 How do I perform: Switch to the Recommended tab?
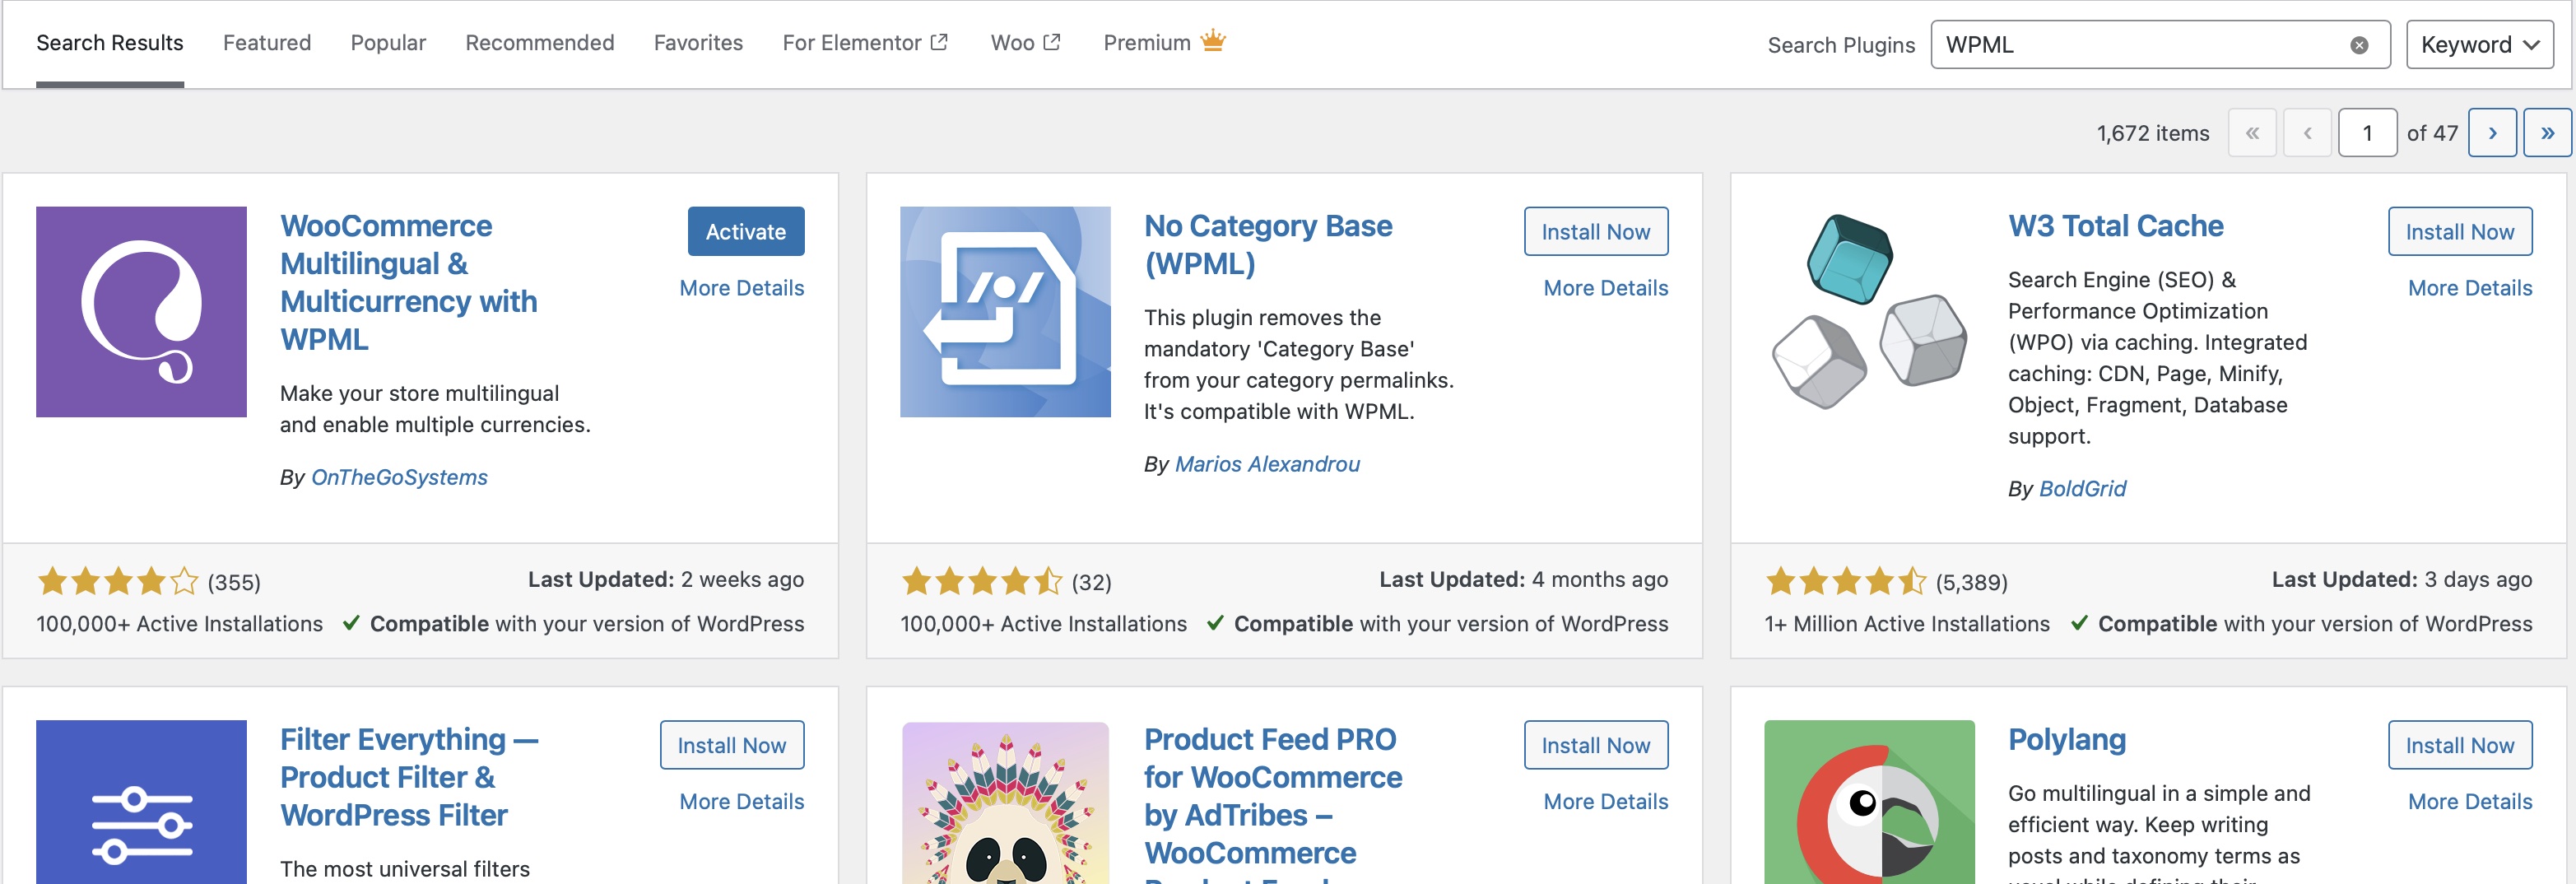540,43
